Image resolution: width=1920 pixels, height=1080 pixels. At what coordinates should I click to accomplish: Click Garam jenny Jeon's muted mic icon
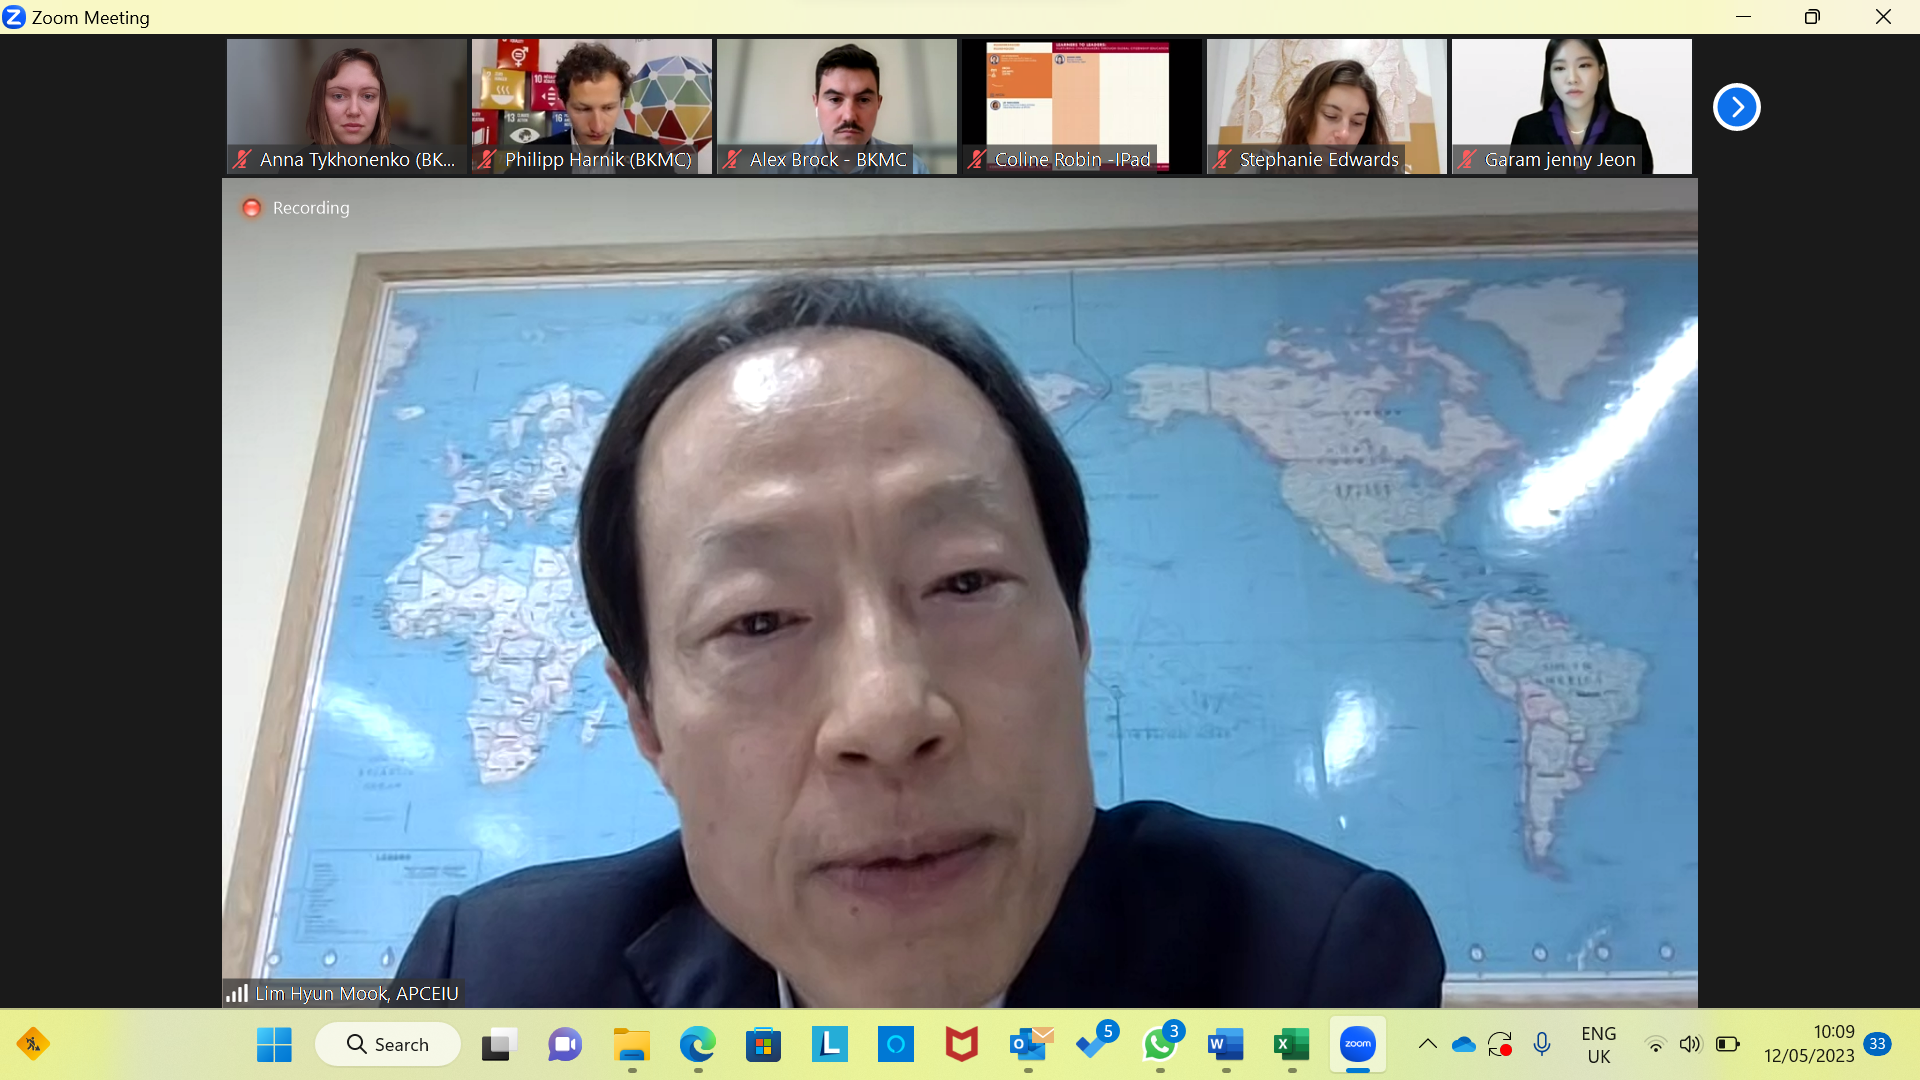(x=1467, y=159)
